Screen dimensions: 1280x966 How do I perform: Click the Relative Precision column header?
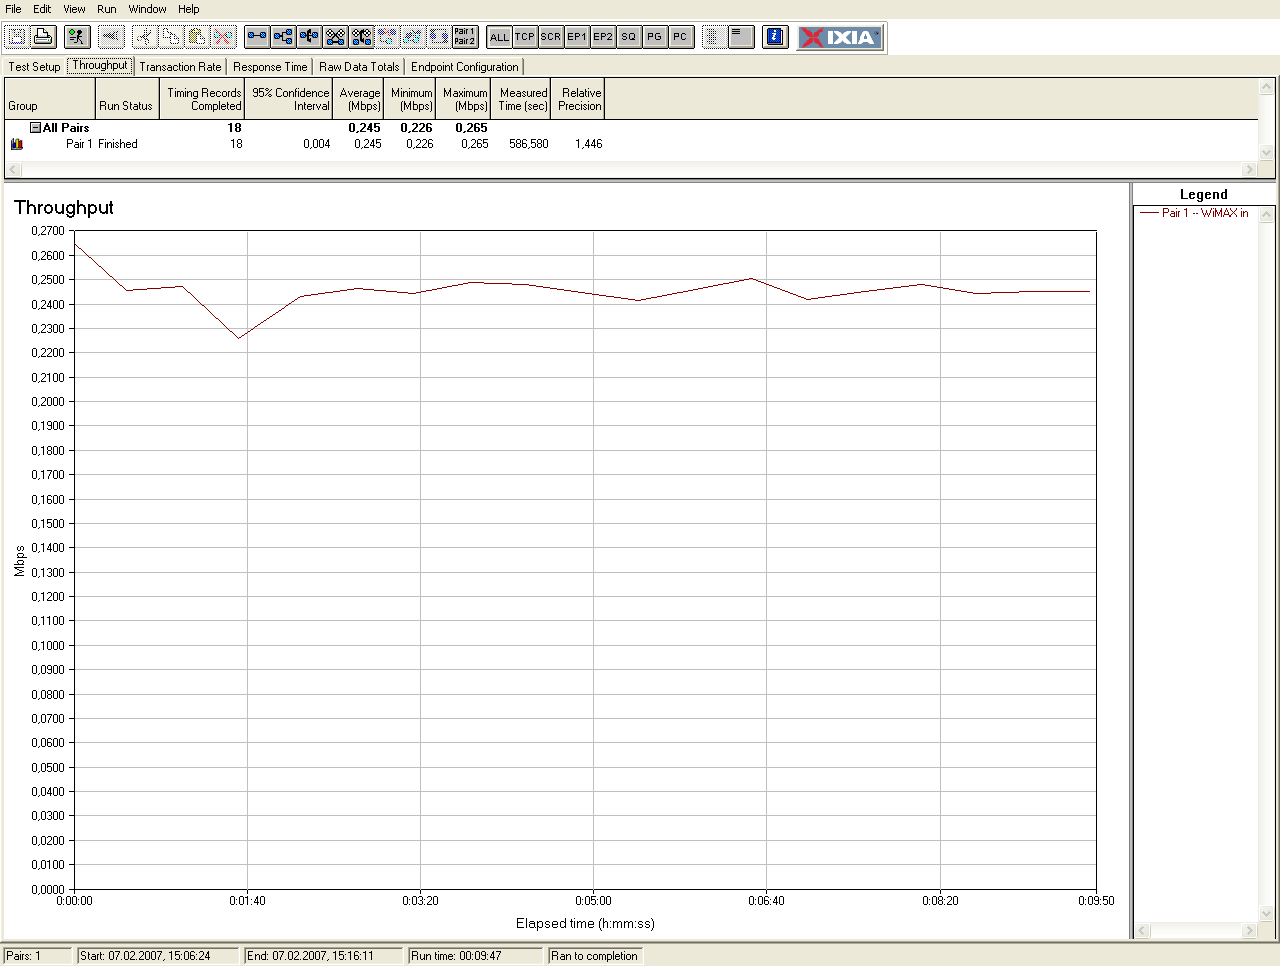(579, 99)
